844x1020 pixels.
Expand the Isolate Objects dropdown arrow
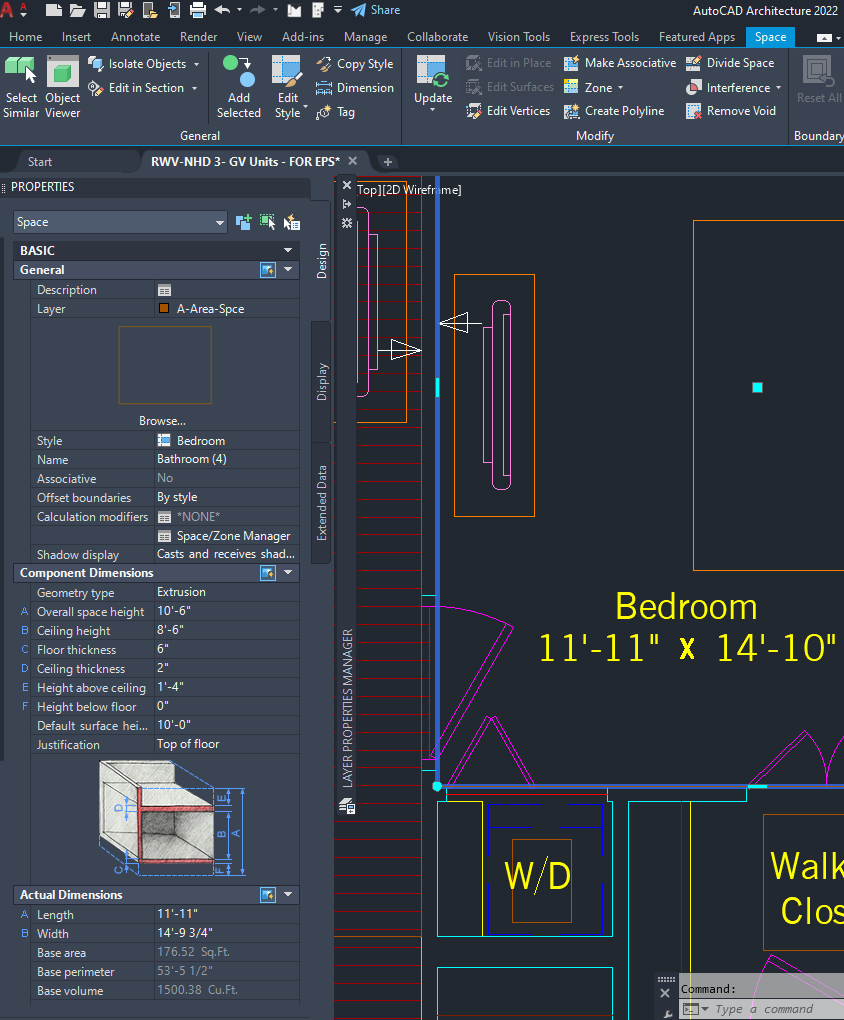[197, 64]
